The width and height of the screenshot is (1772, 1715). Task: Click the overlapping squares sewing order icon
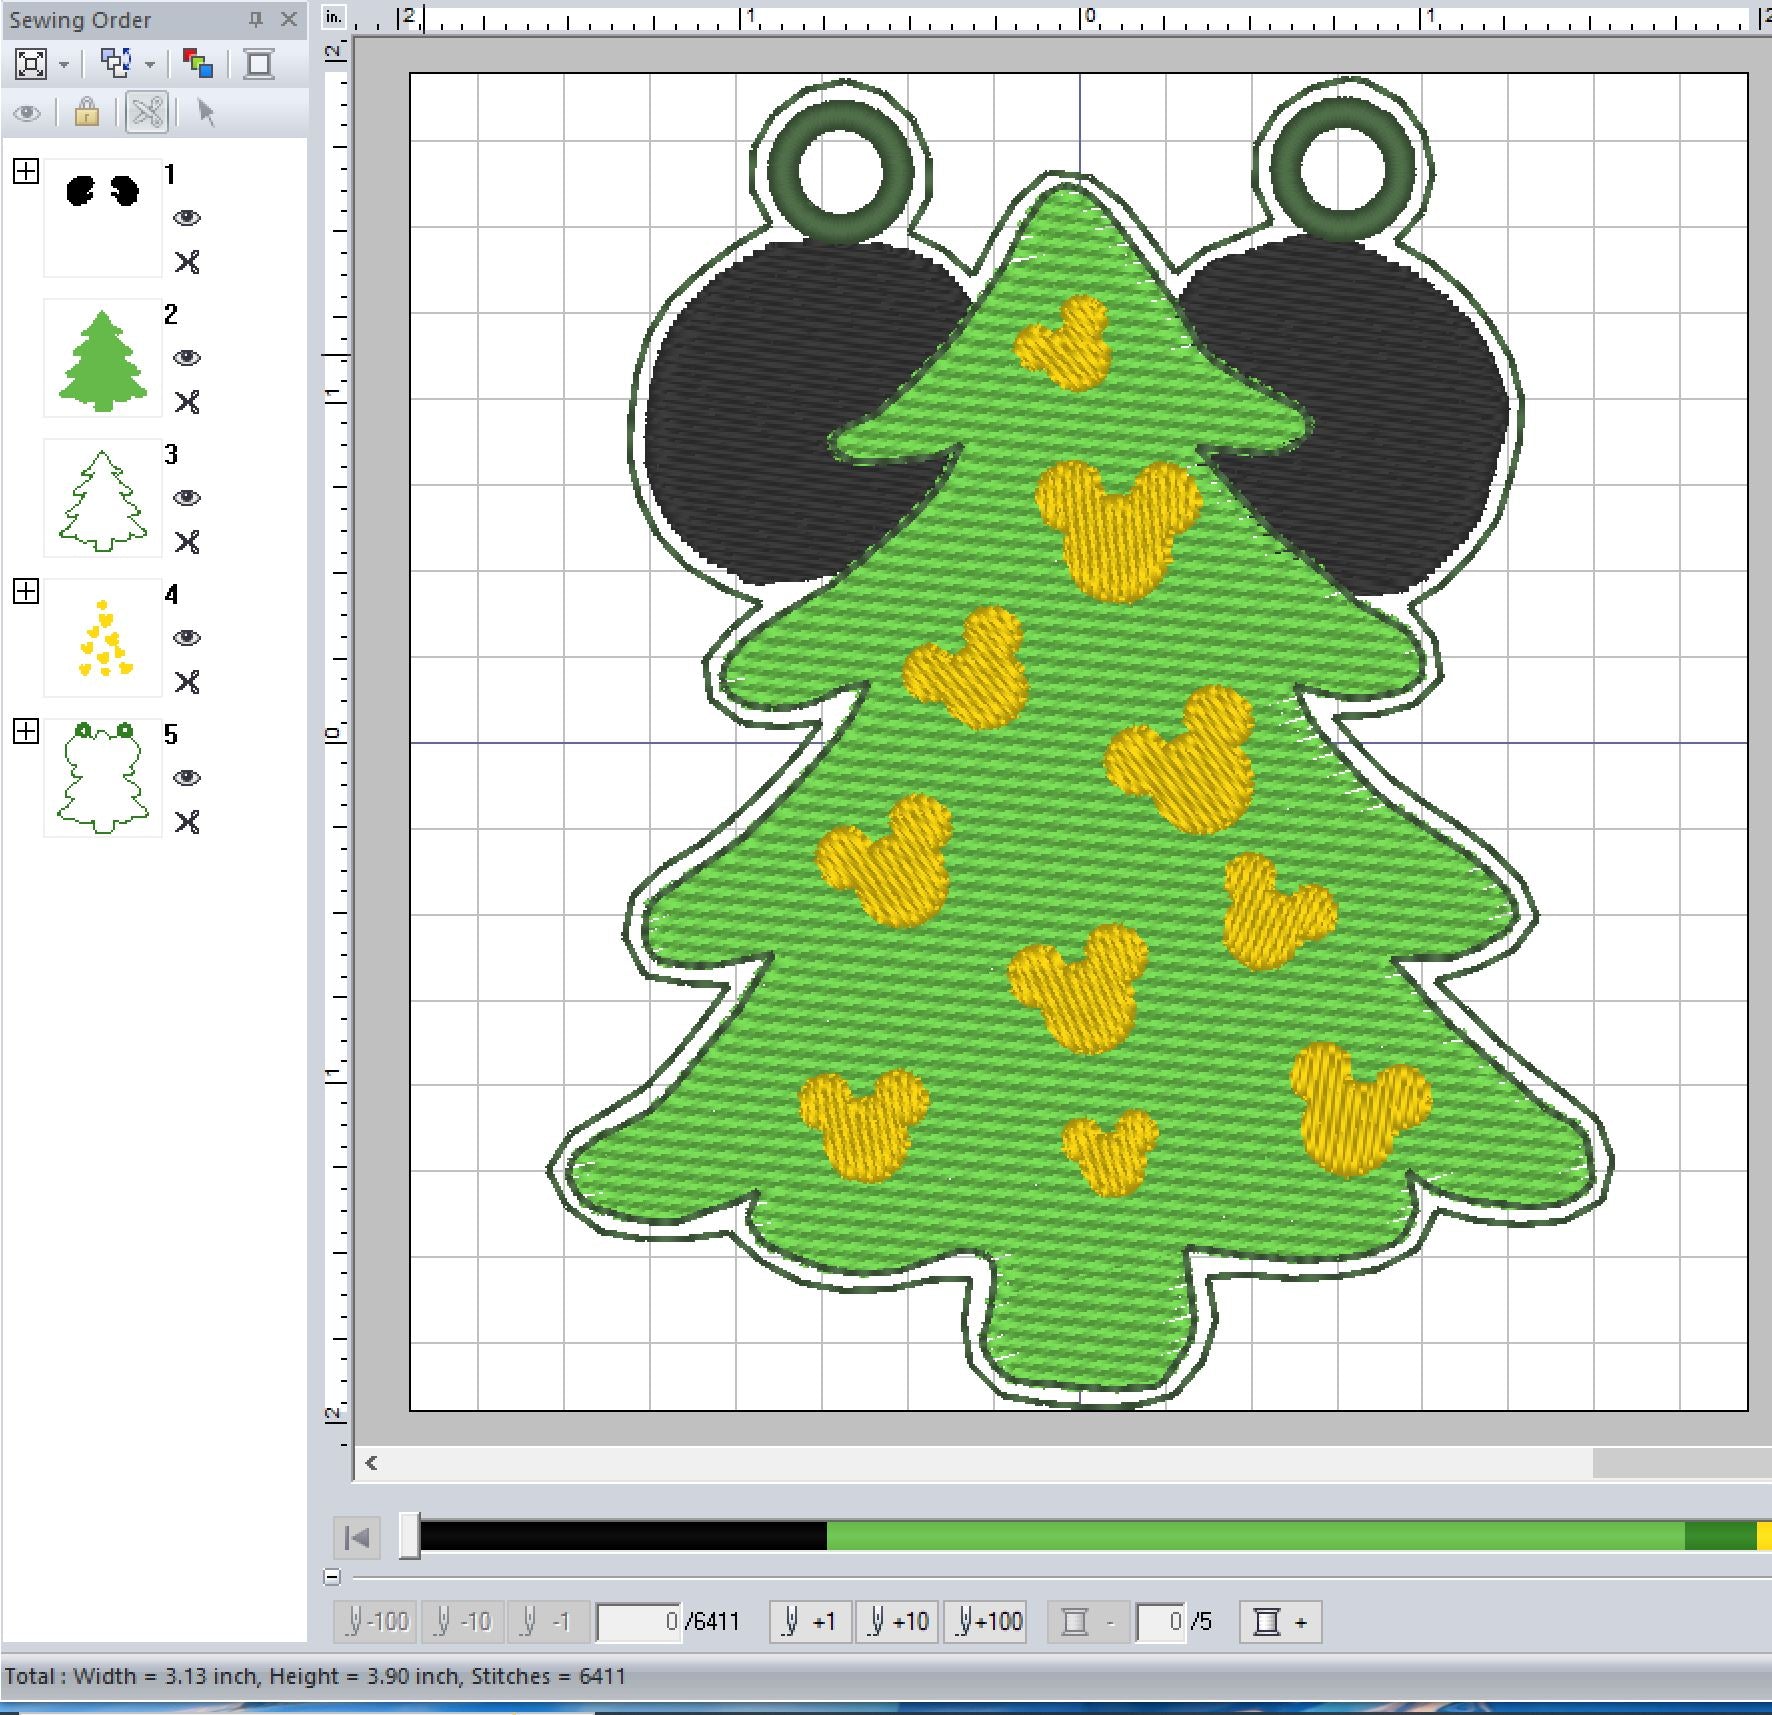(117, 64)
